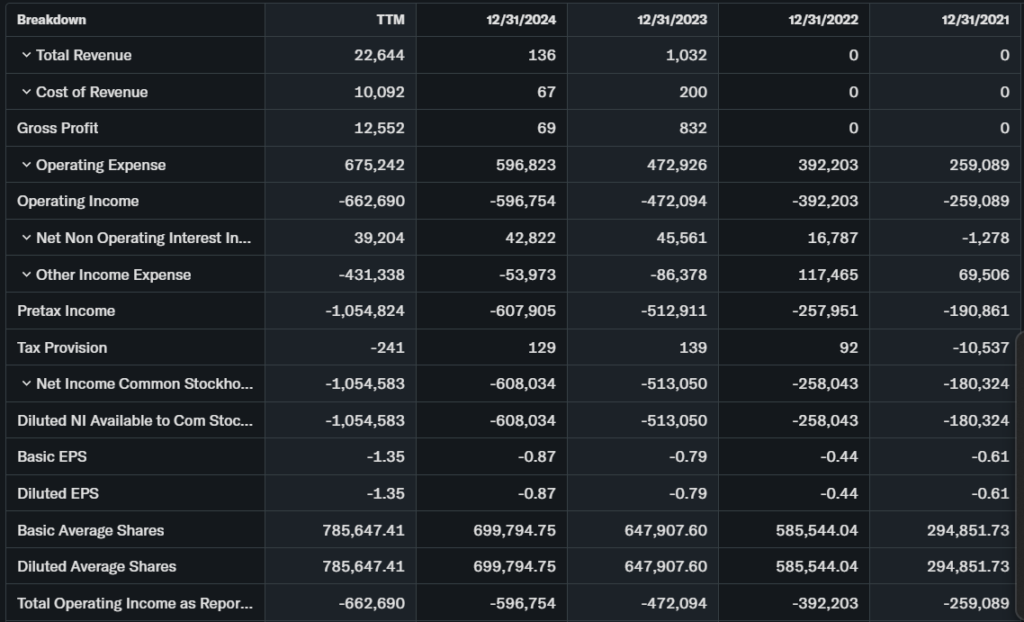Select the 12/31/2022 column header
1024x622 pixels.
(826, 19)
